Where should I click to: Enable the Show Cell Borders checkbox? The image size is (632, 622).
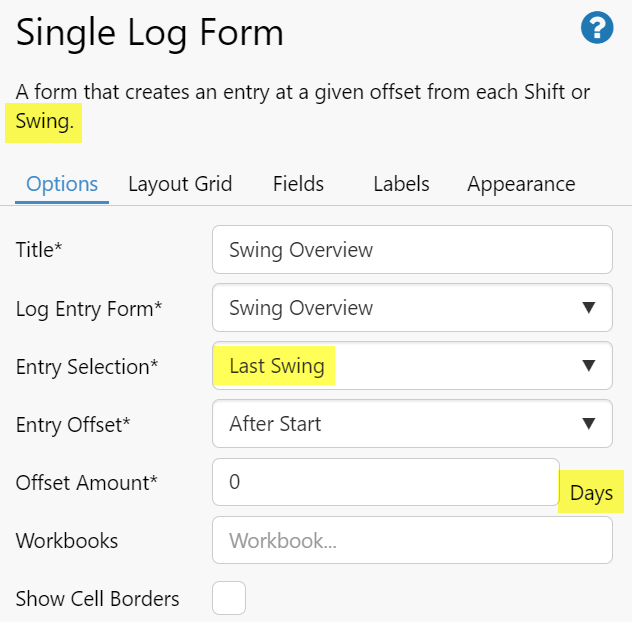[229, 599]
